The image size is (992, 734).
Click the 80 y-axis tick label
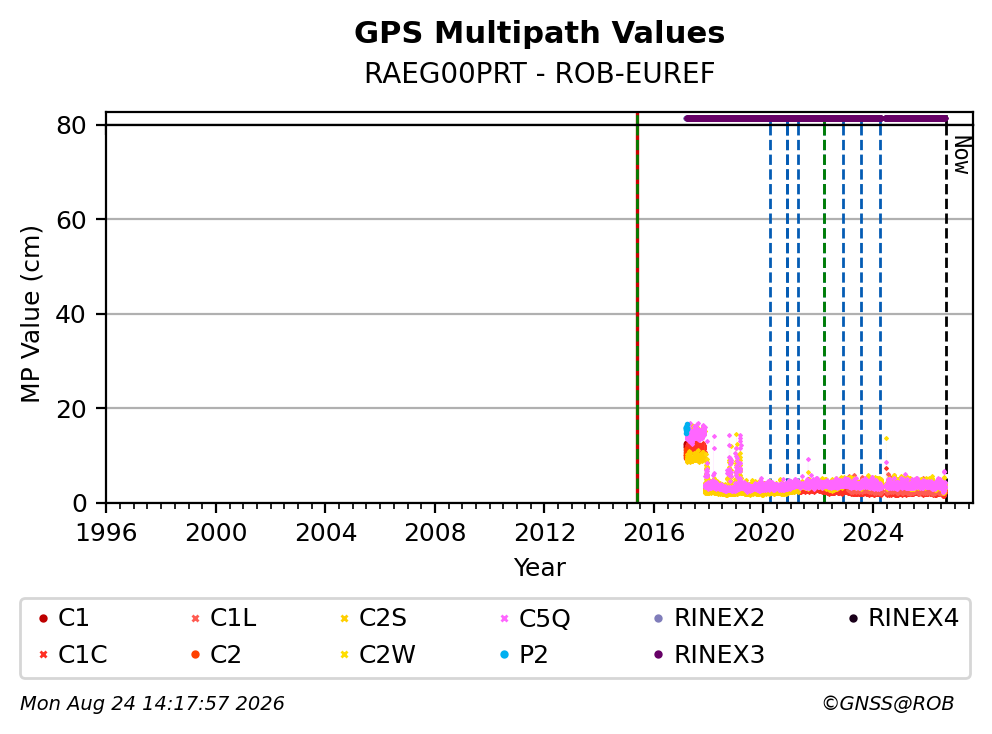71,125
